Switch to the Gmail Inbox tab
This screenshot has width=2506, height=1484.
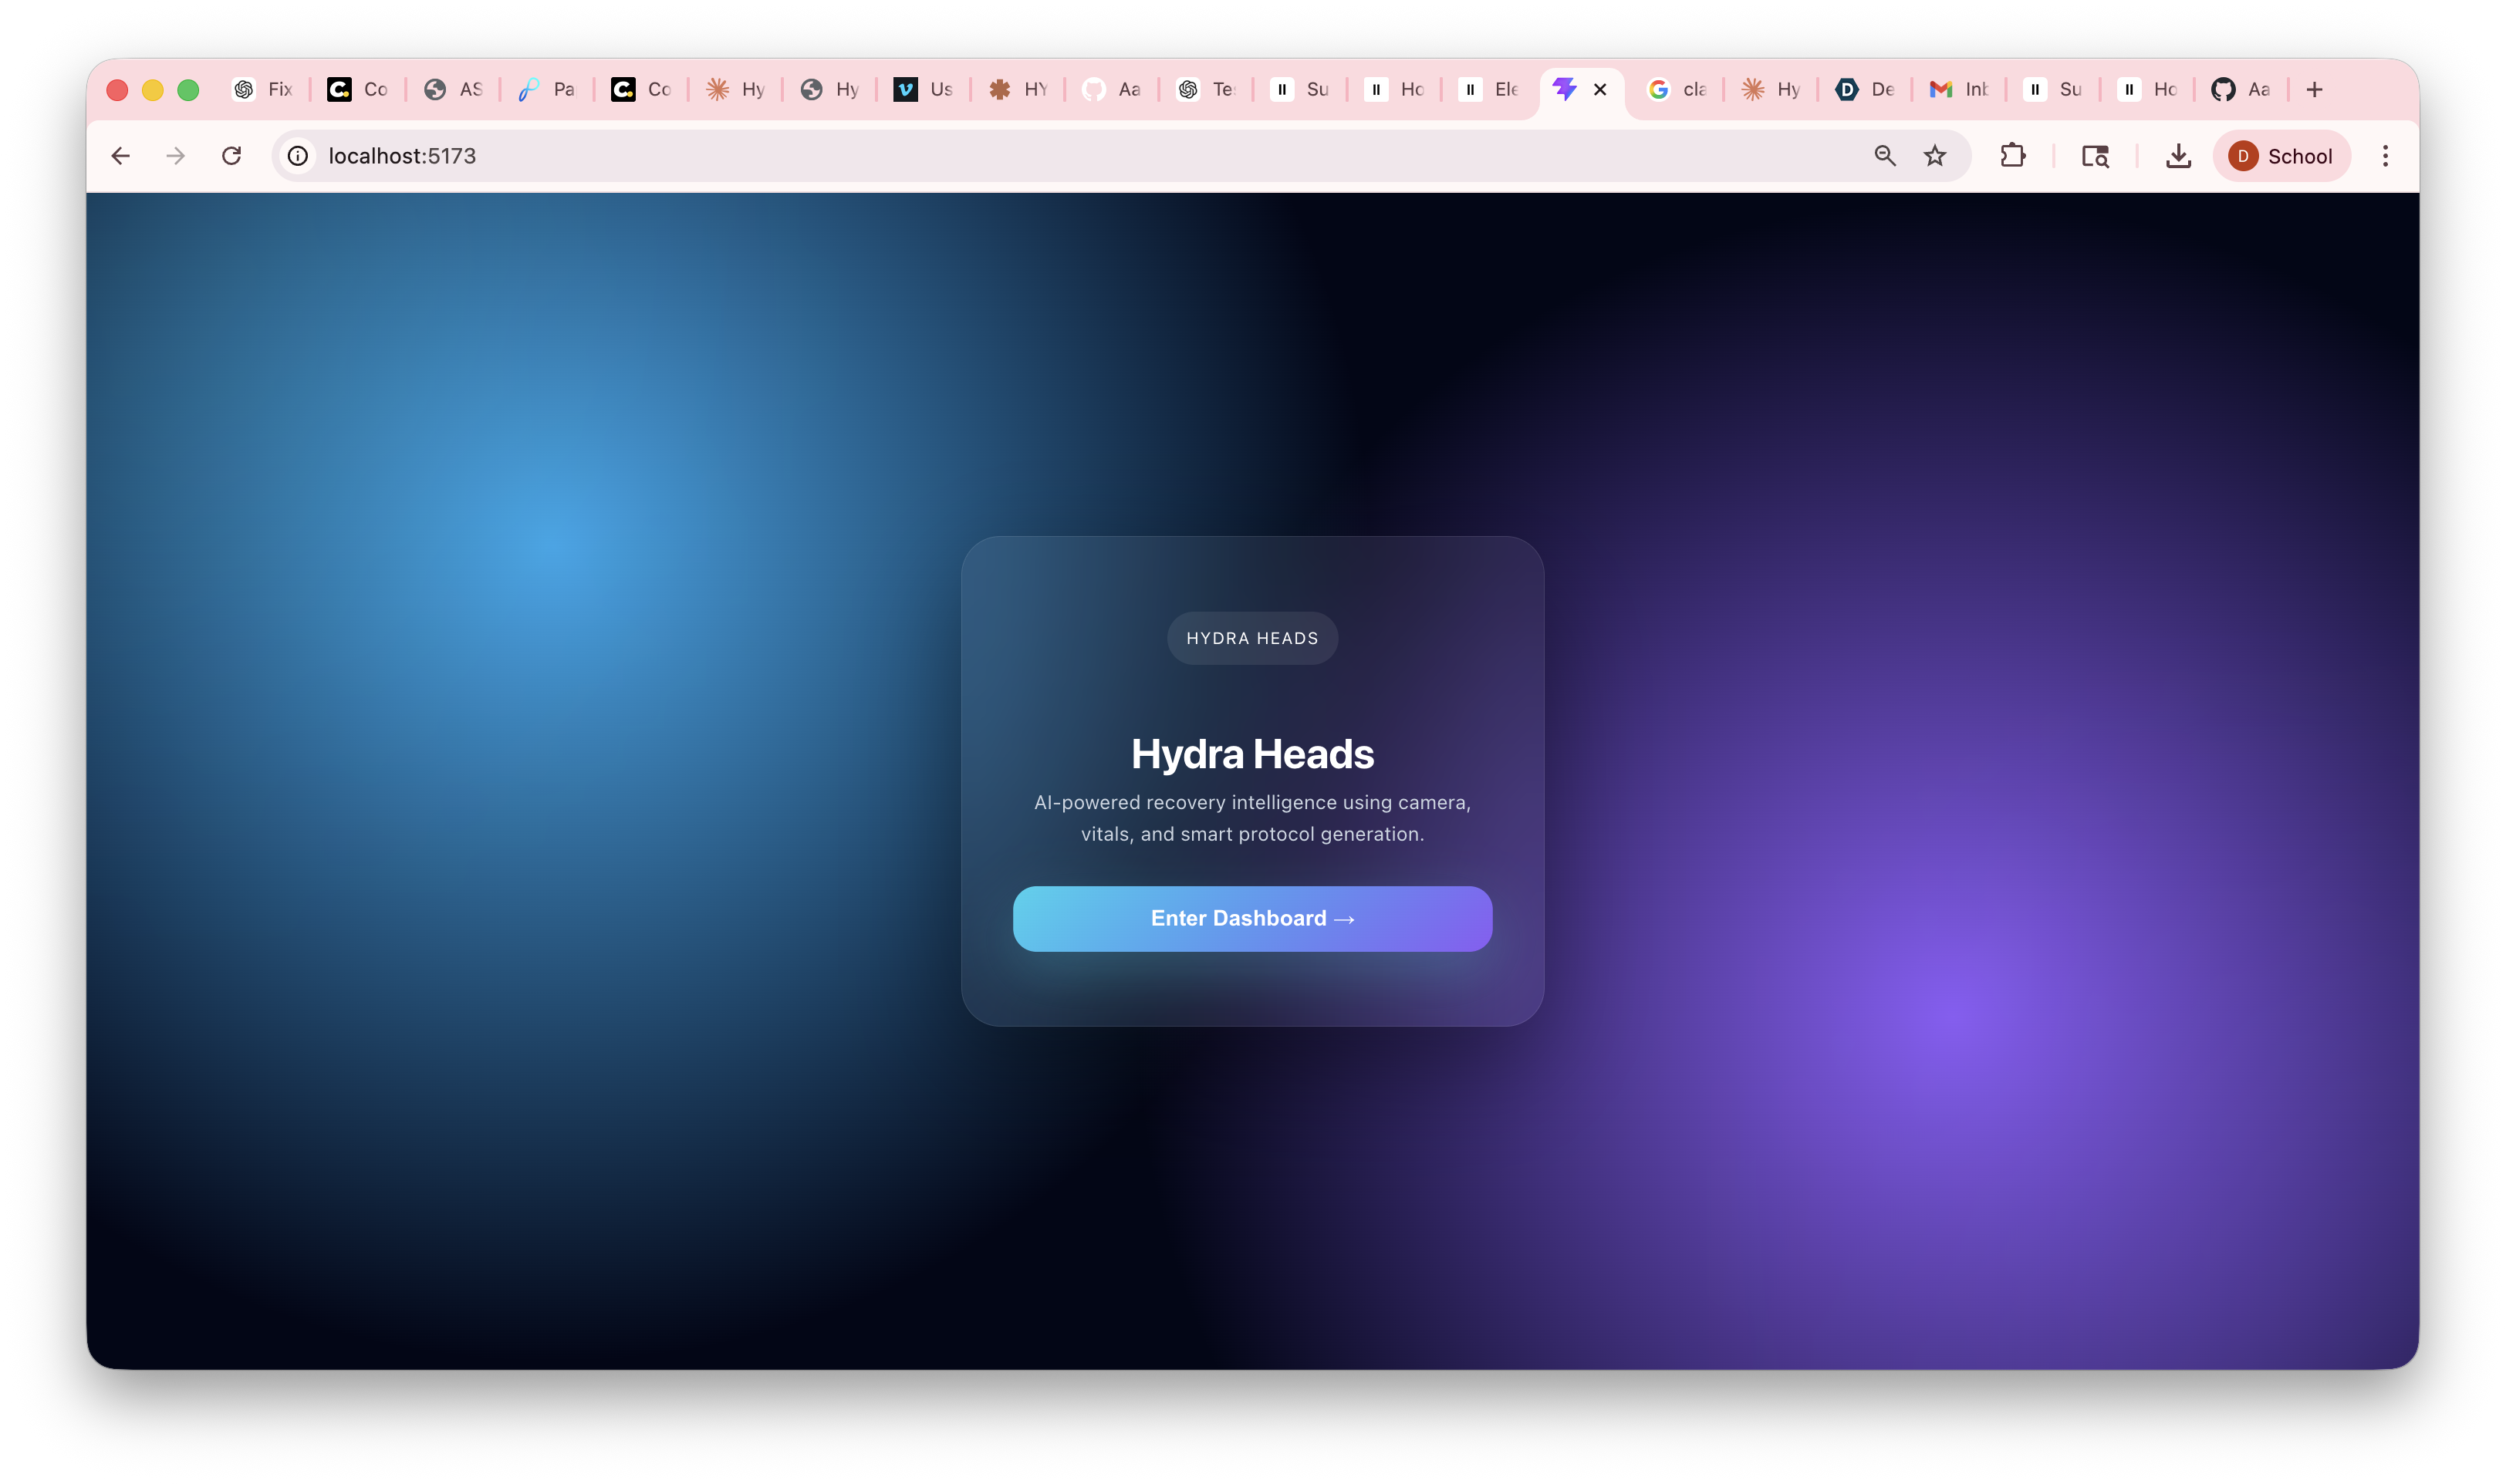point(1959,90)
